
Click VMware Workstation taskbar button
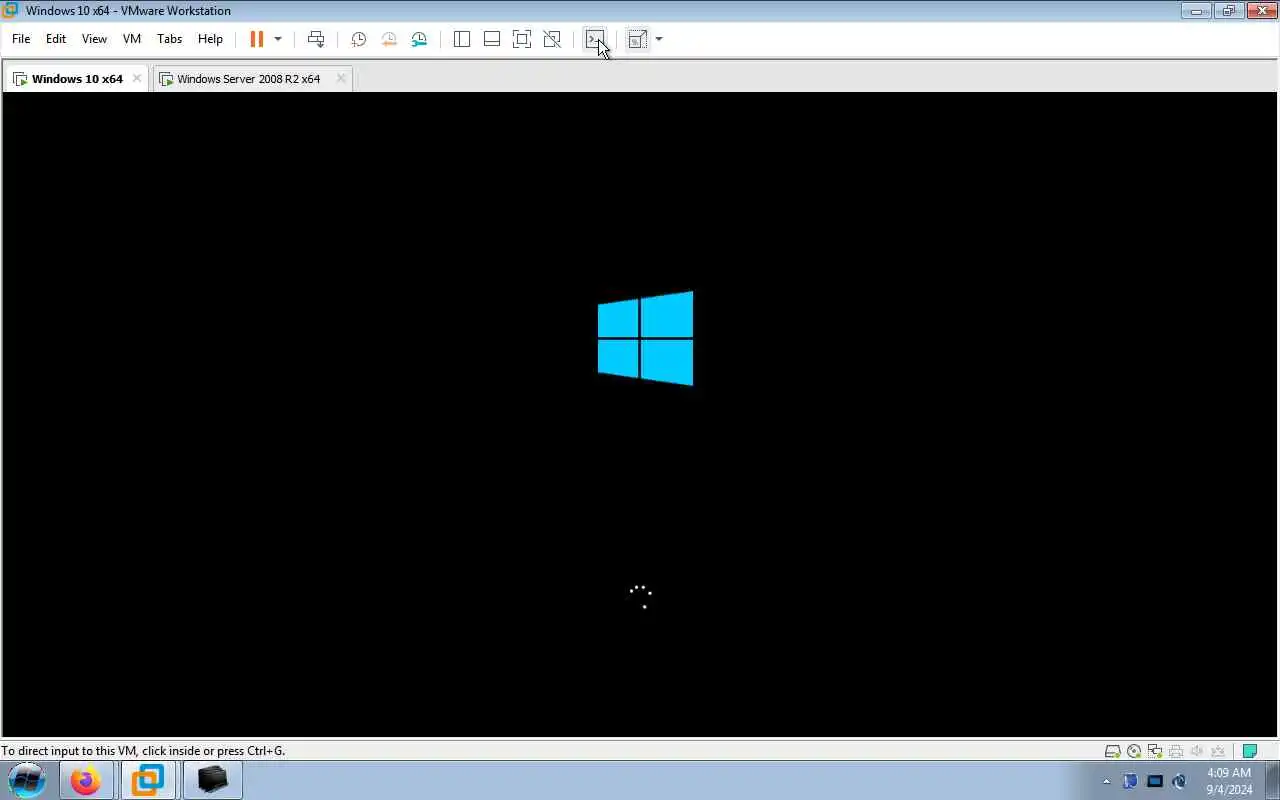(148, 780)
